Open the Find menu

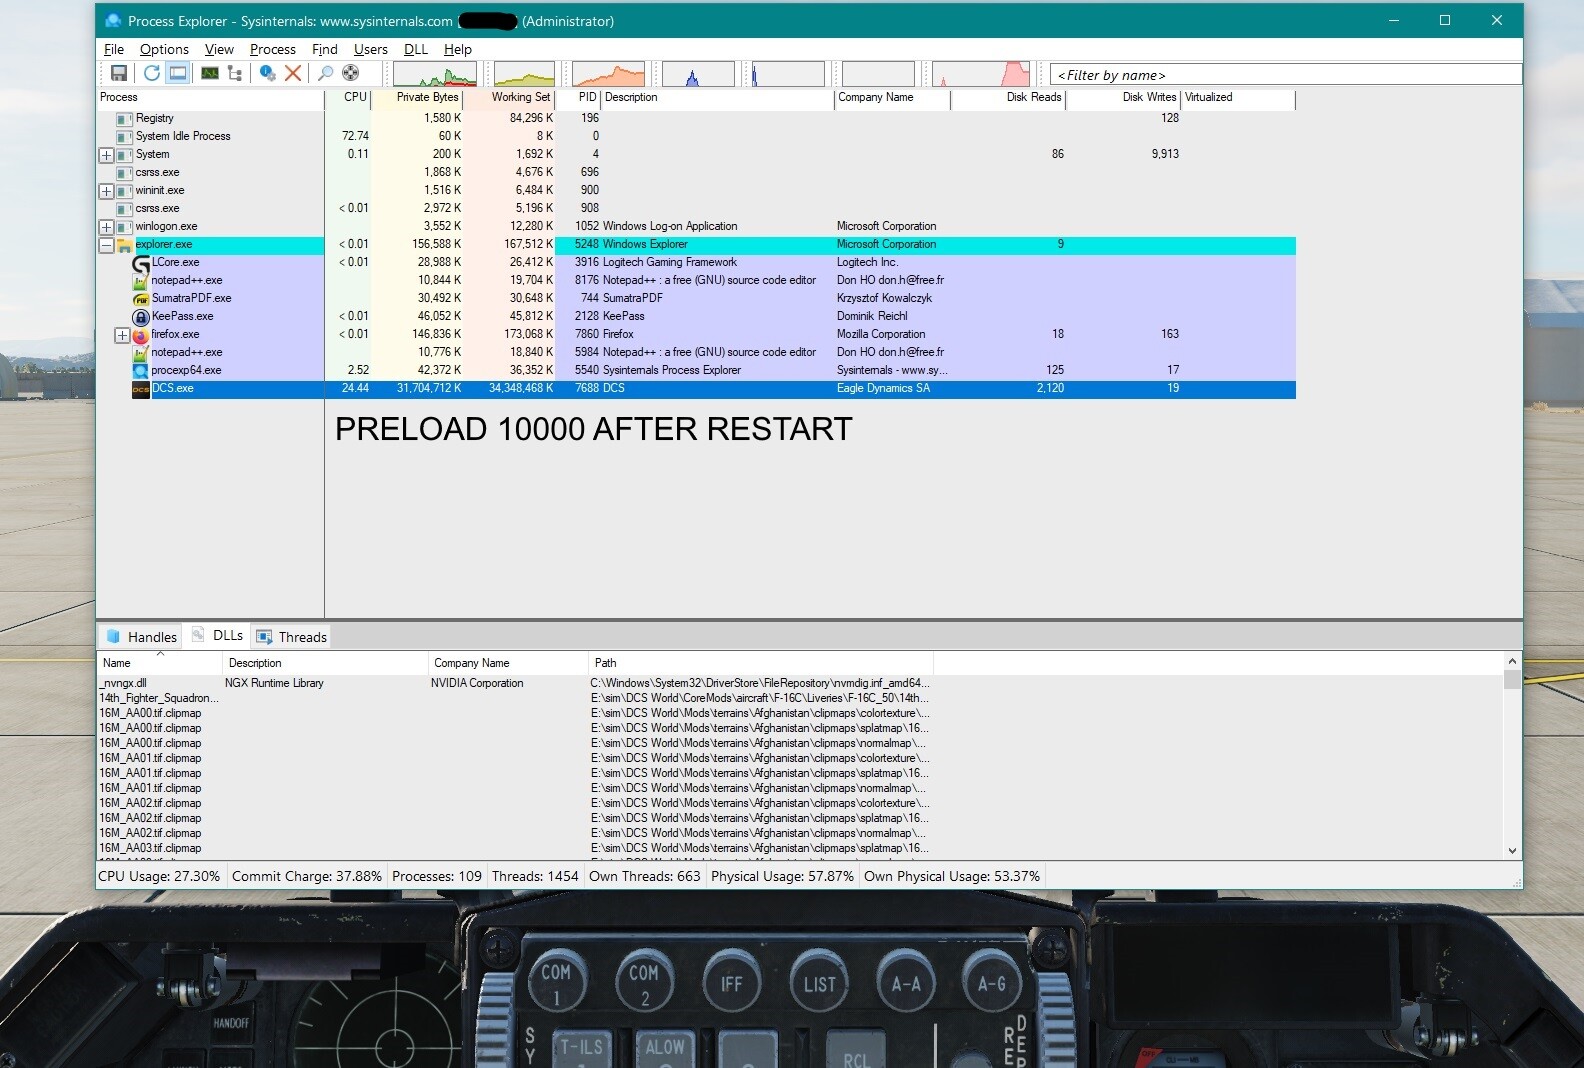[325, 49]
